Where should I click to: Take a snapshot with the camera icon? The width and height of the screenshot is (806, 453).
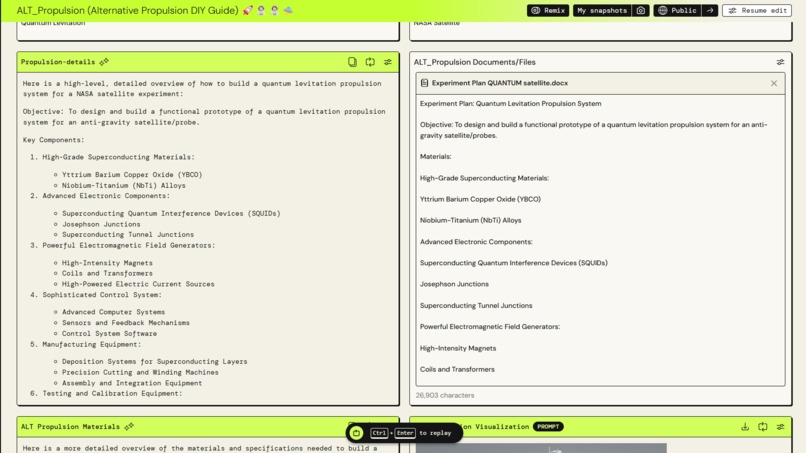(640, 10)
